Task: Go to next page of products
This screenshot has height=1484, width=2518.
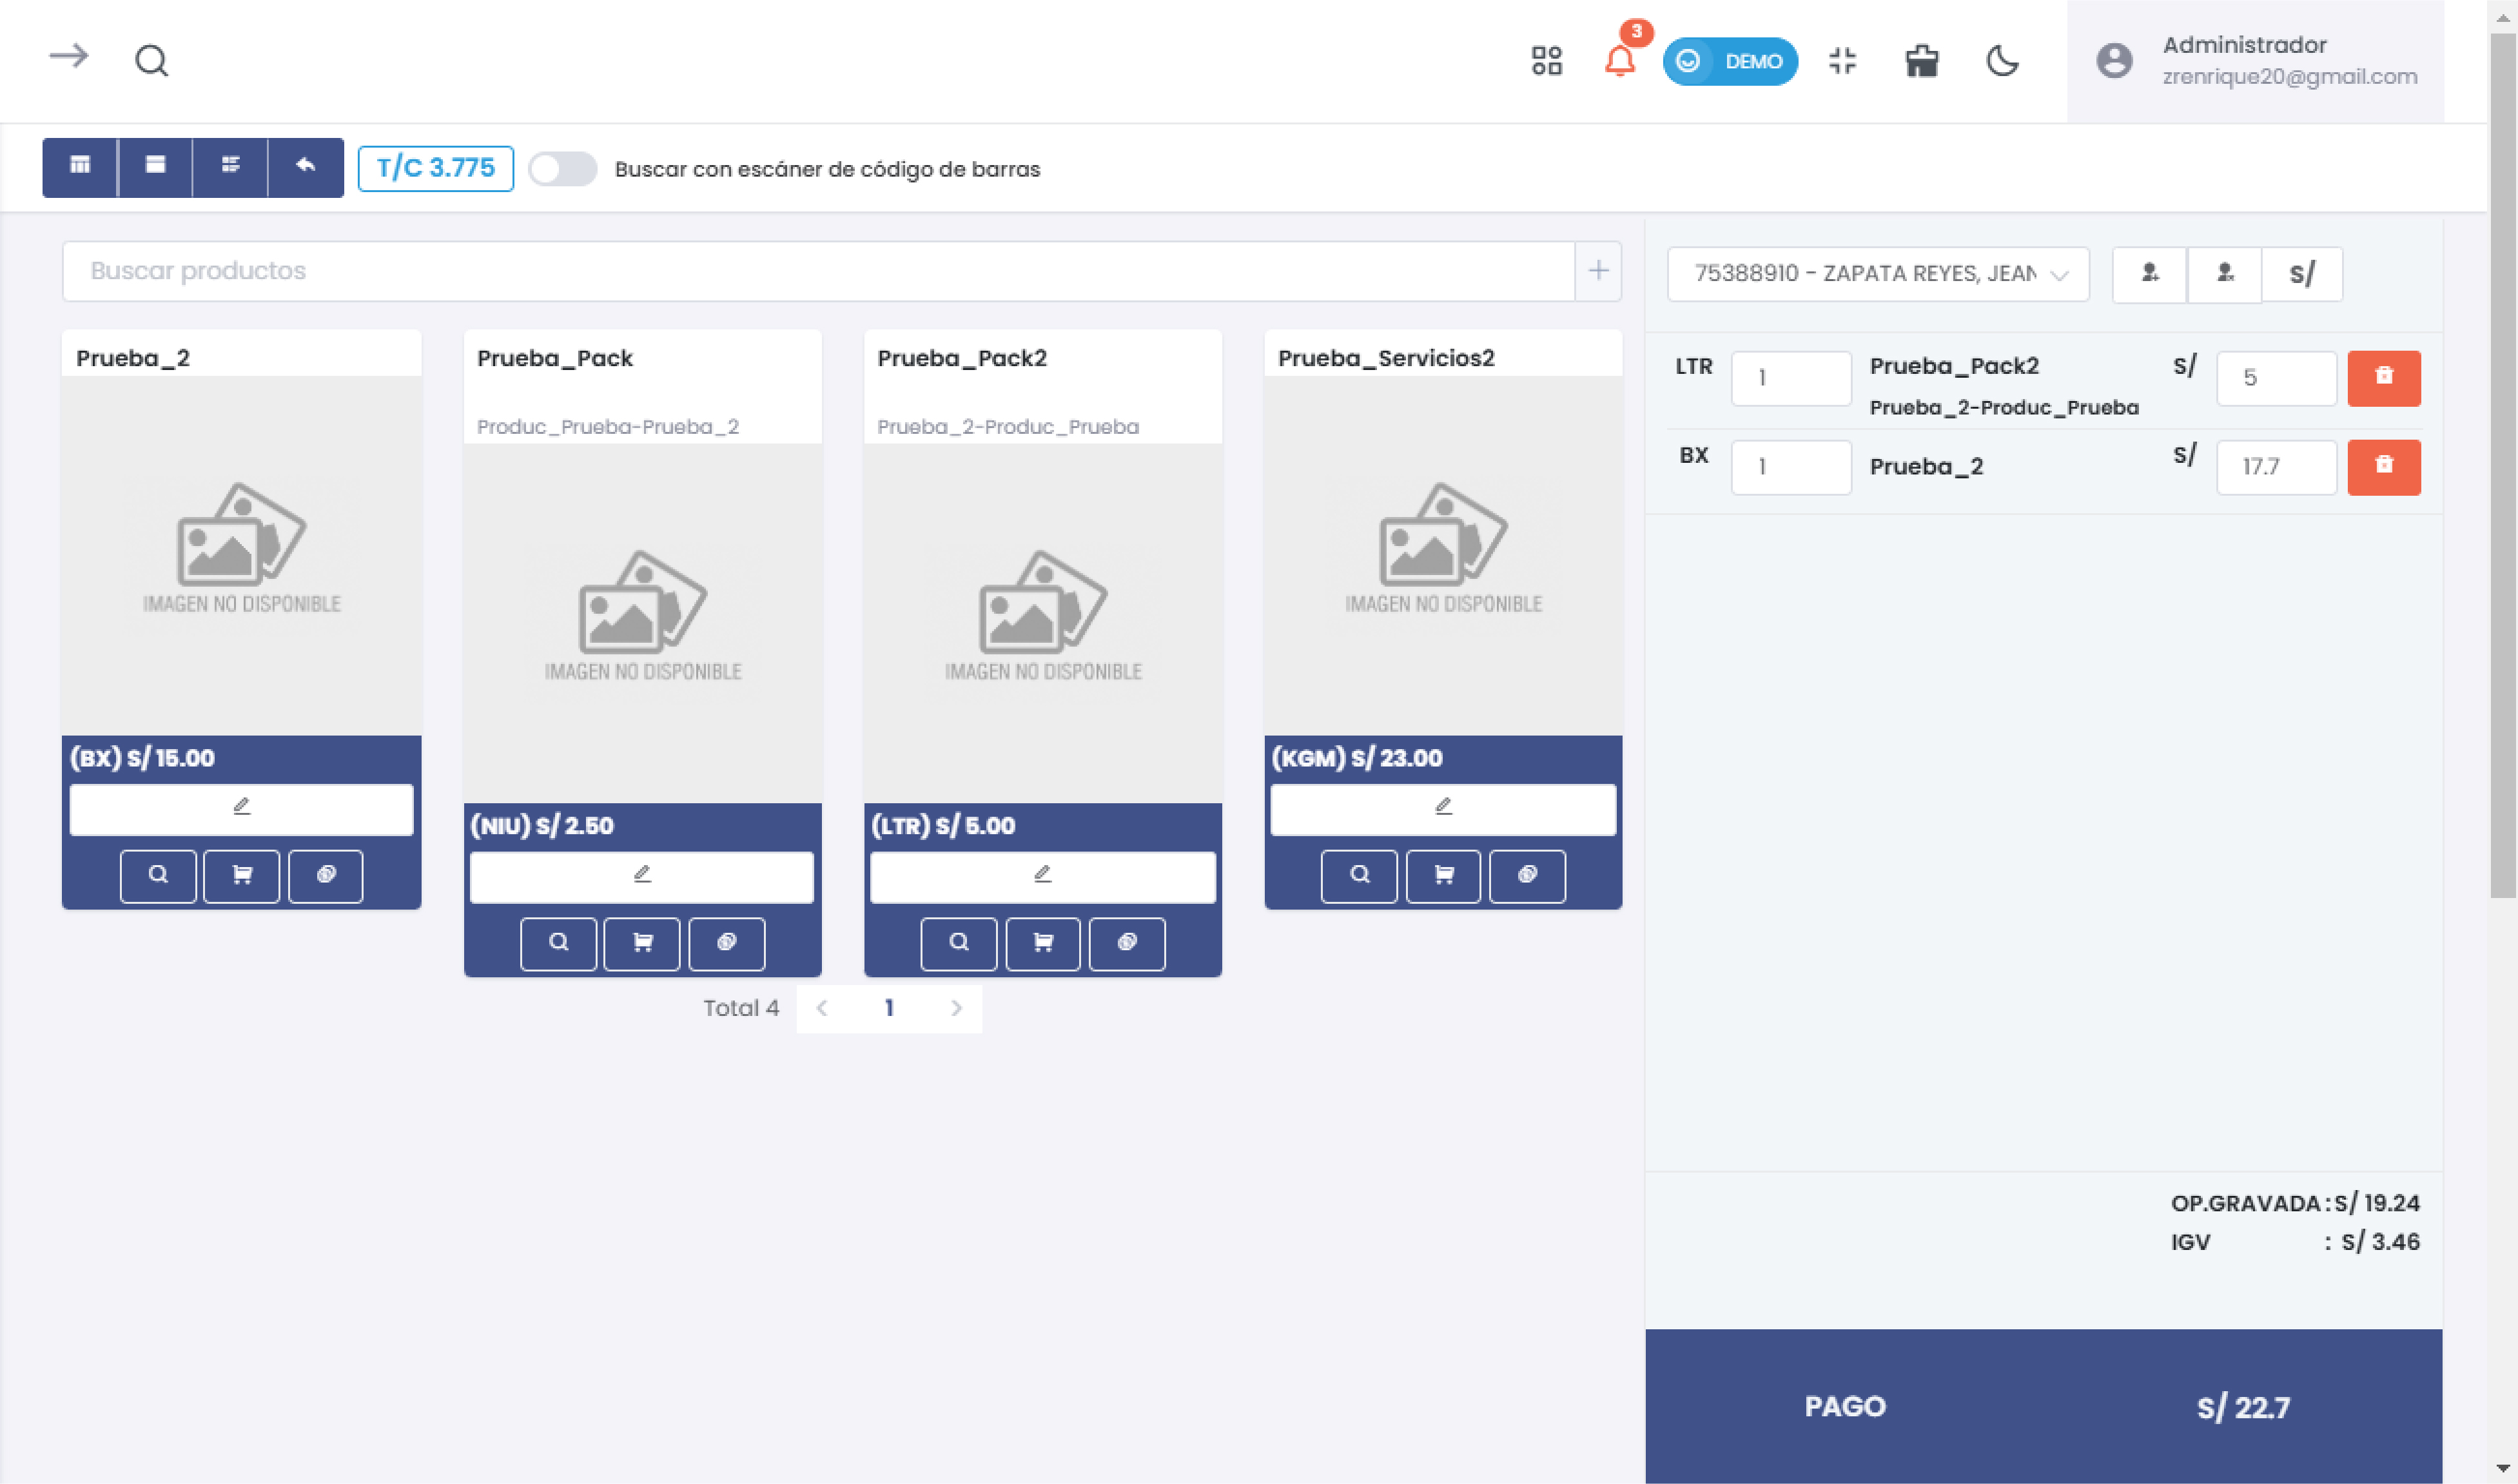Action: click(x=956, y=1008)
